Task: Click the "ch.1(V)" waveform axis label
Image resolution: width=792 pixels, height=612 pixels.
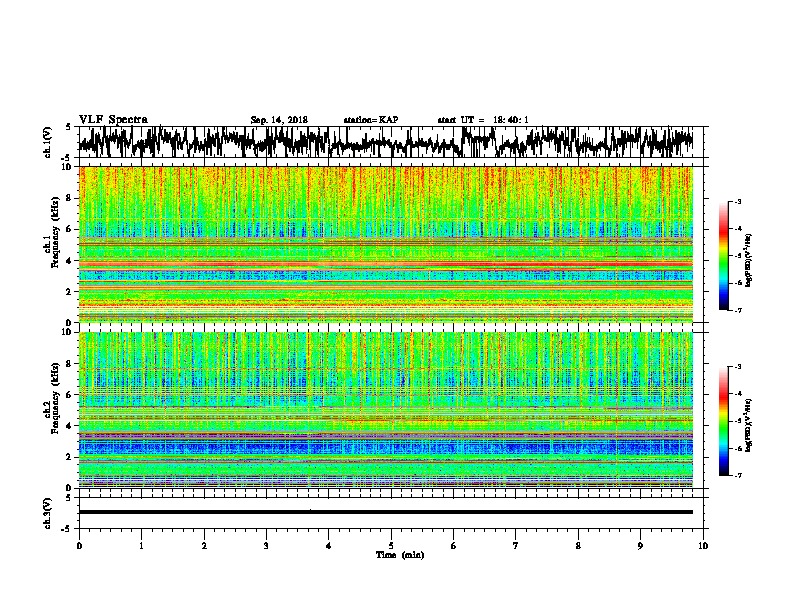Action: point(47,142)
